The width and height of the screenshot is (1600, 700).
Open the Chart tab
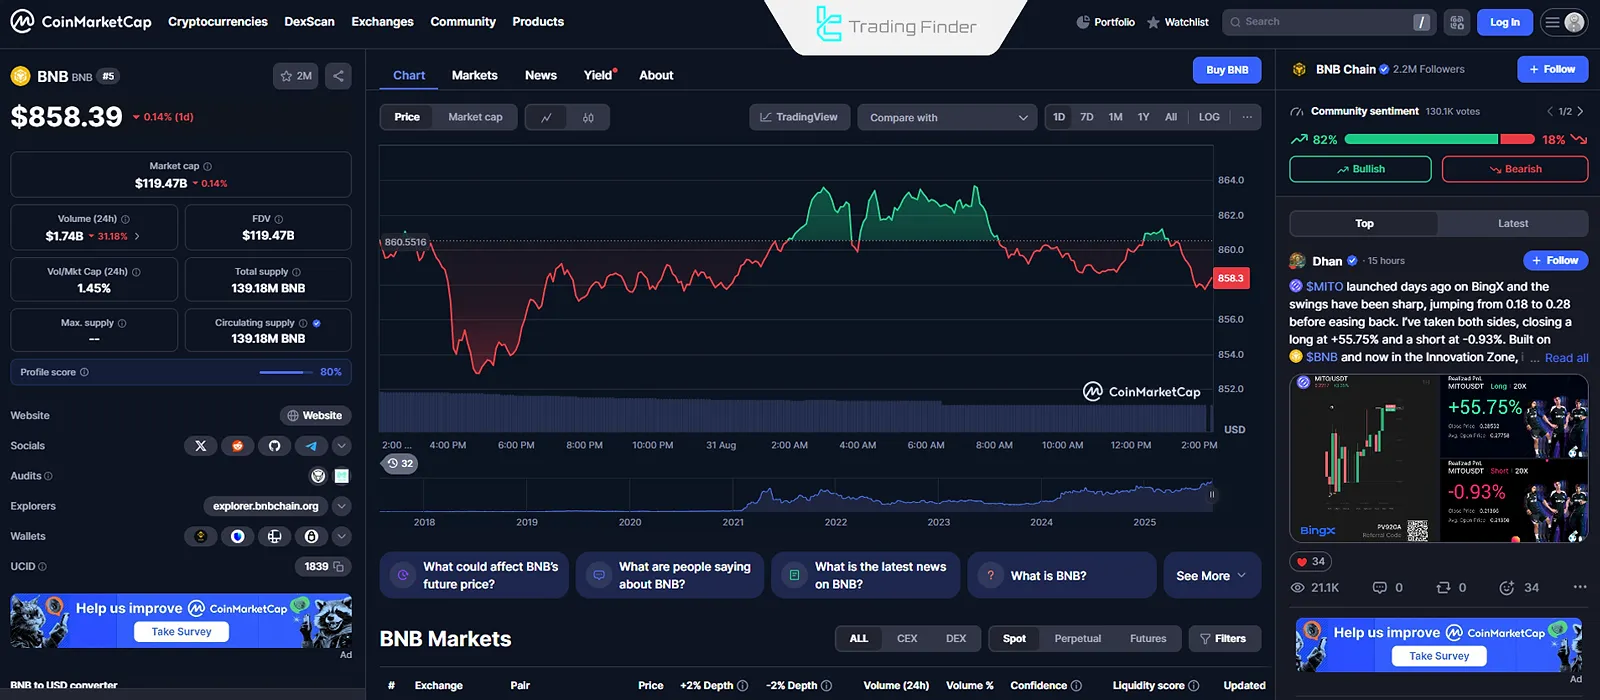(x=409, y=76)
